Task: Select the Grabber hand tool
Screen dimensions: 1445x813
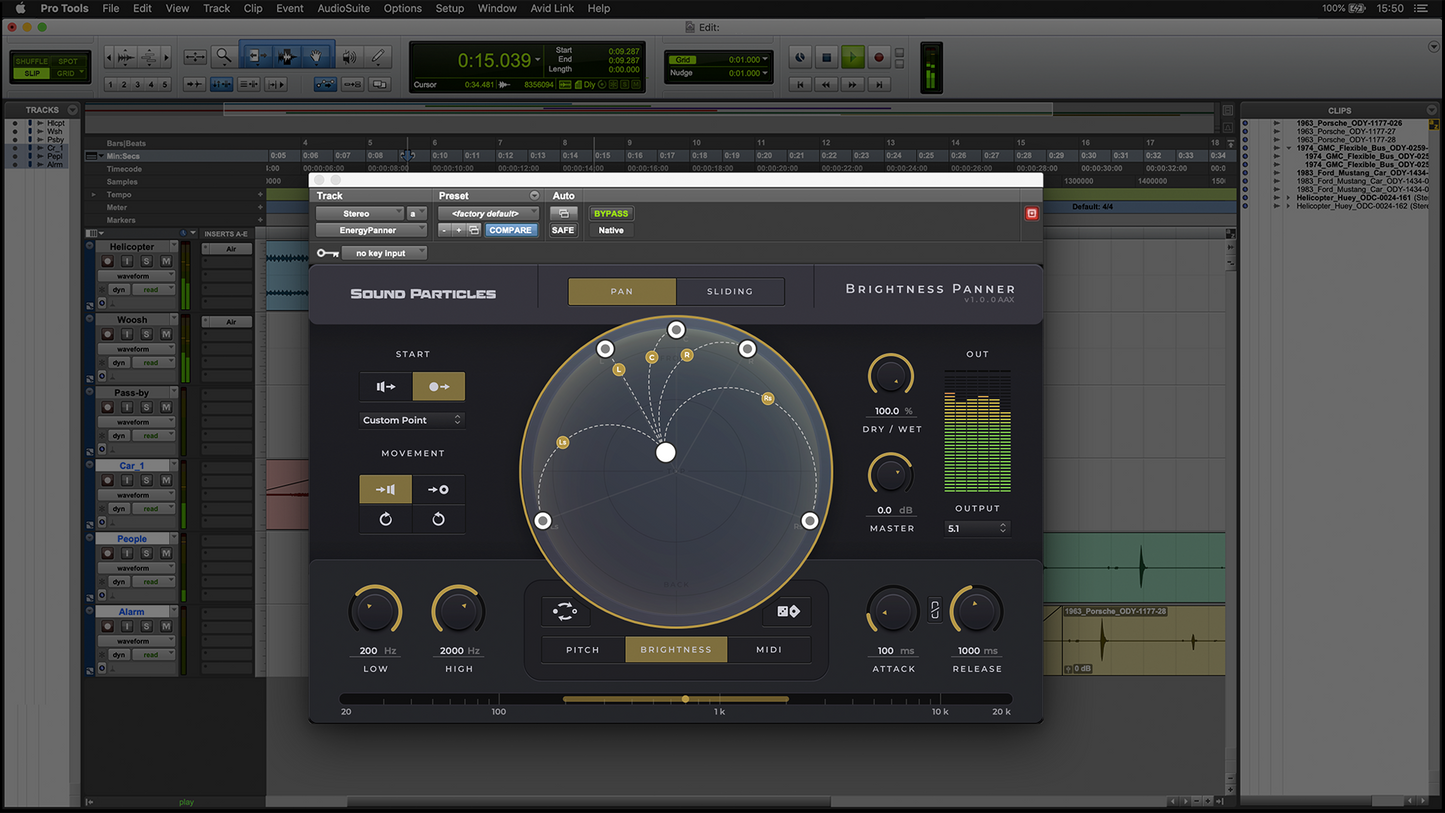Action: coord(315,55)
